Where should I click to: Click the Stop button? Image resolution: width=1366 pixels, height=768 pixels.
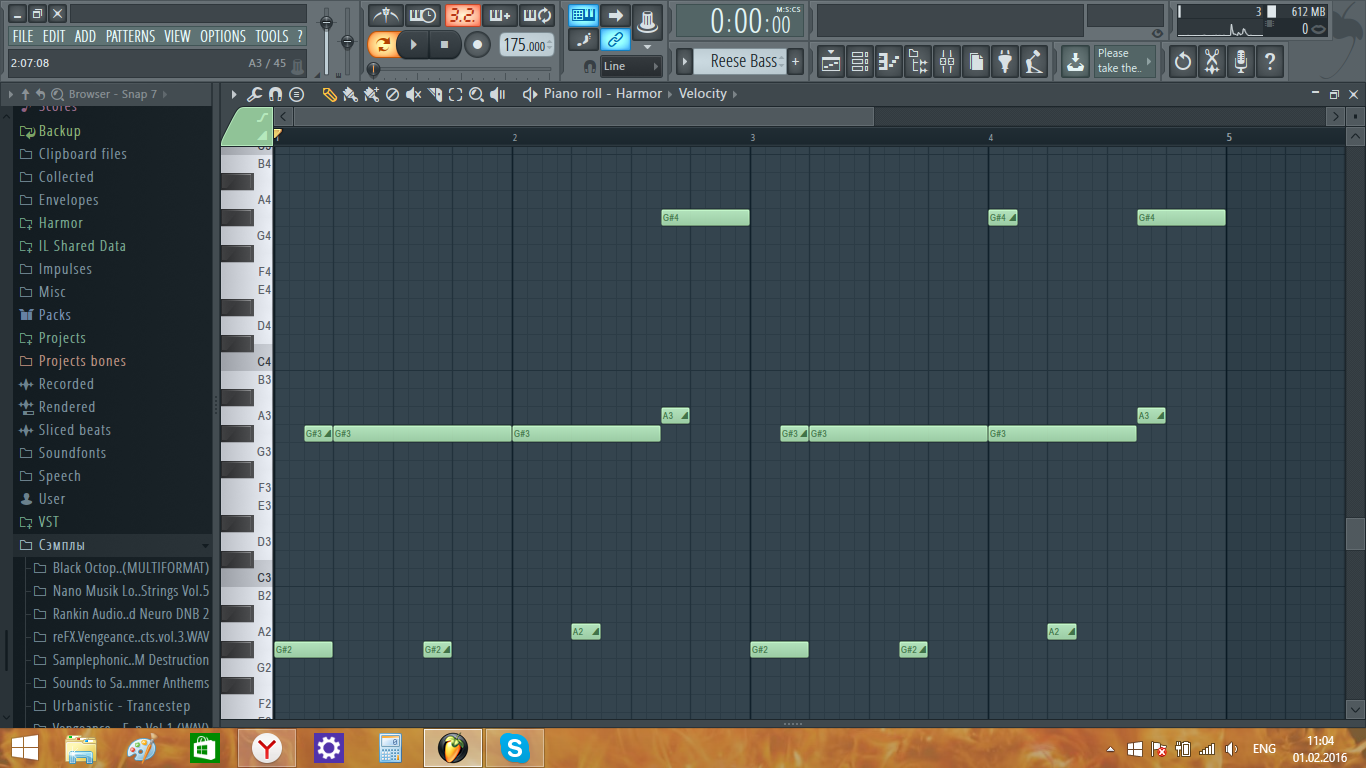tap(445, 45)
